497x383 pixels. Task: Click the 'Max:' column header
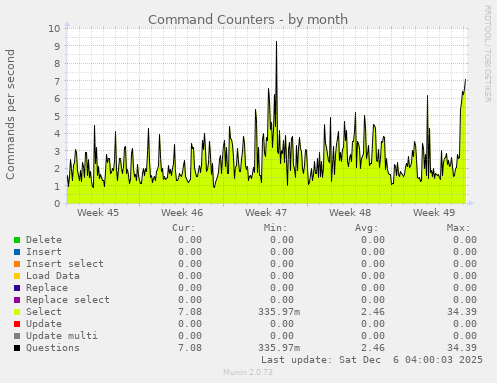[458, 228]
